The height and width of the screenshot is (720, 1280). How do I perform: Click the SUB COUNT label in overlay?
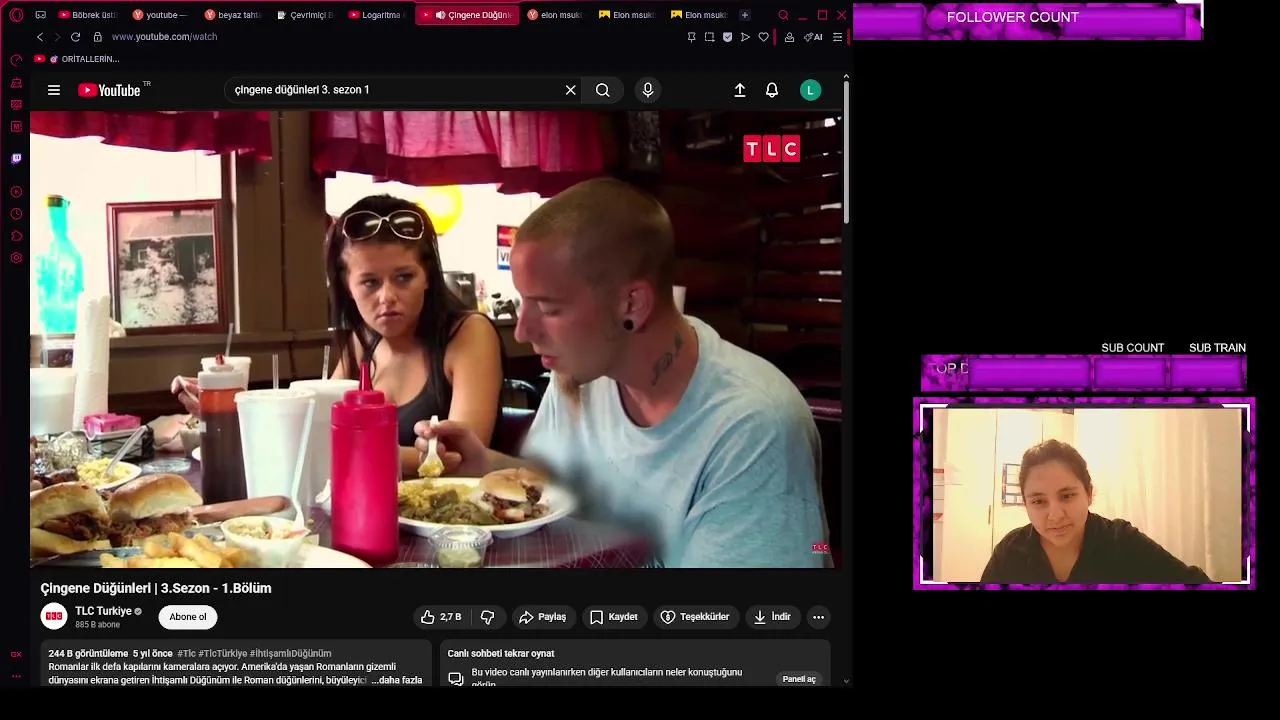1133,348
